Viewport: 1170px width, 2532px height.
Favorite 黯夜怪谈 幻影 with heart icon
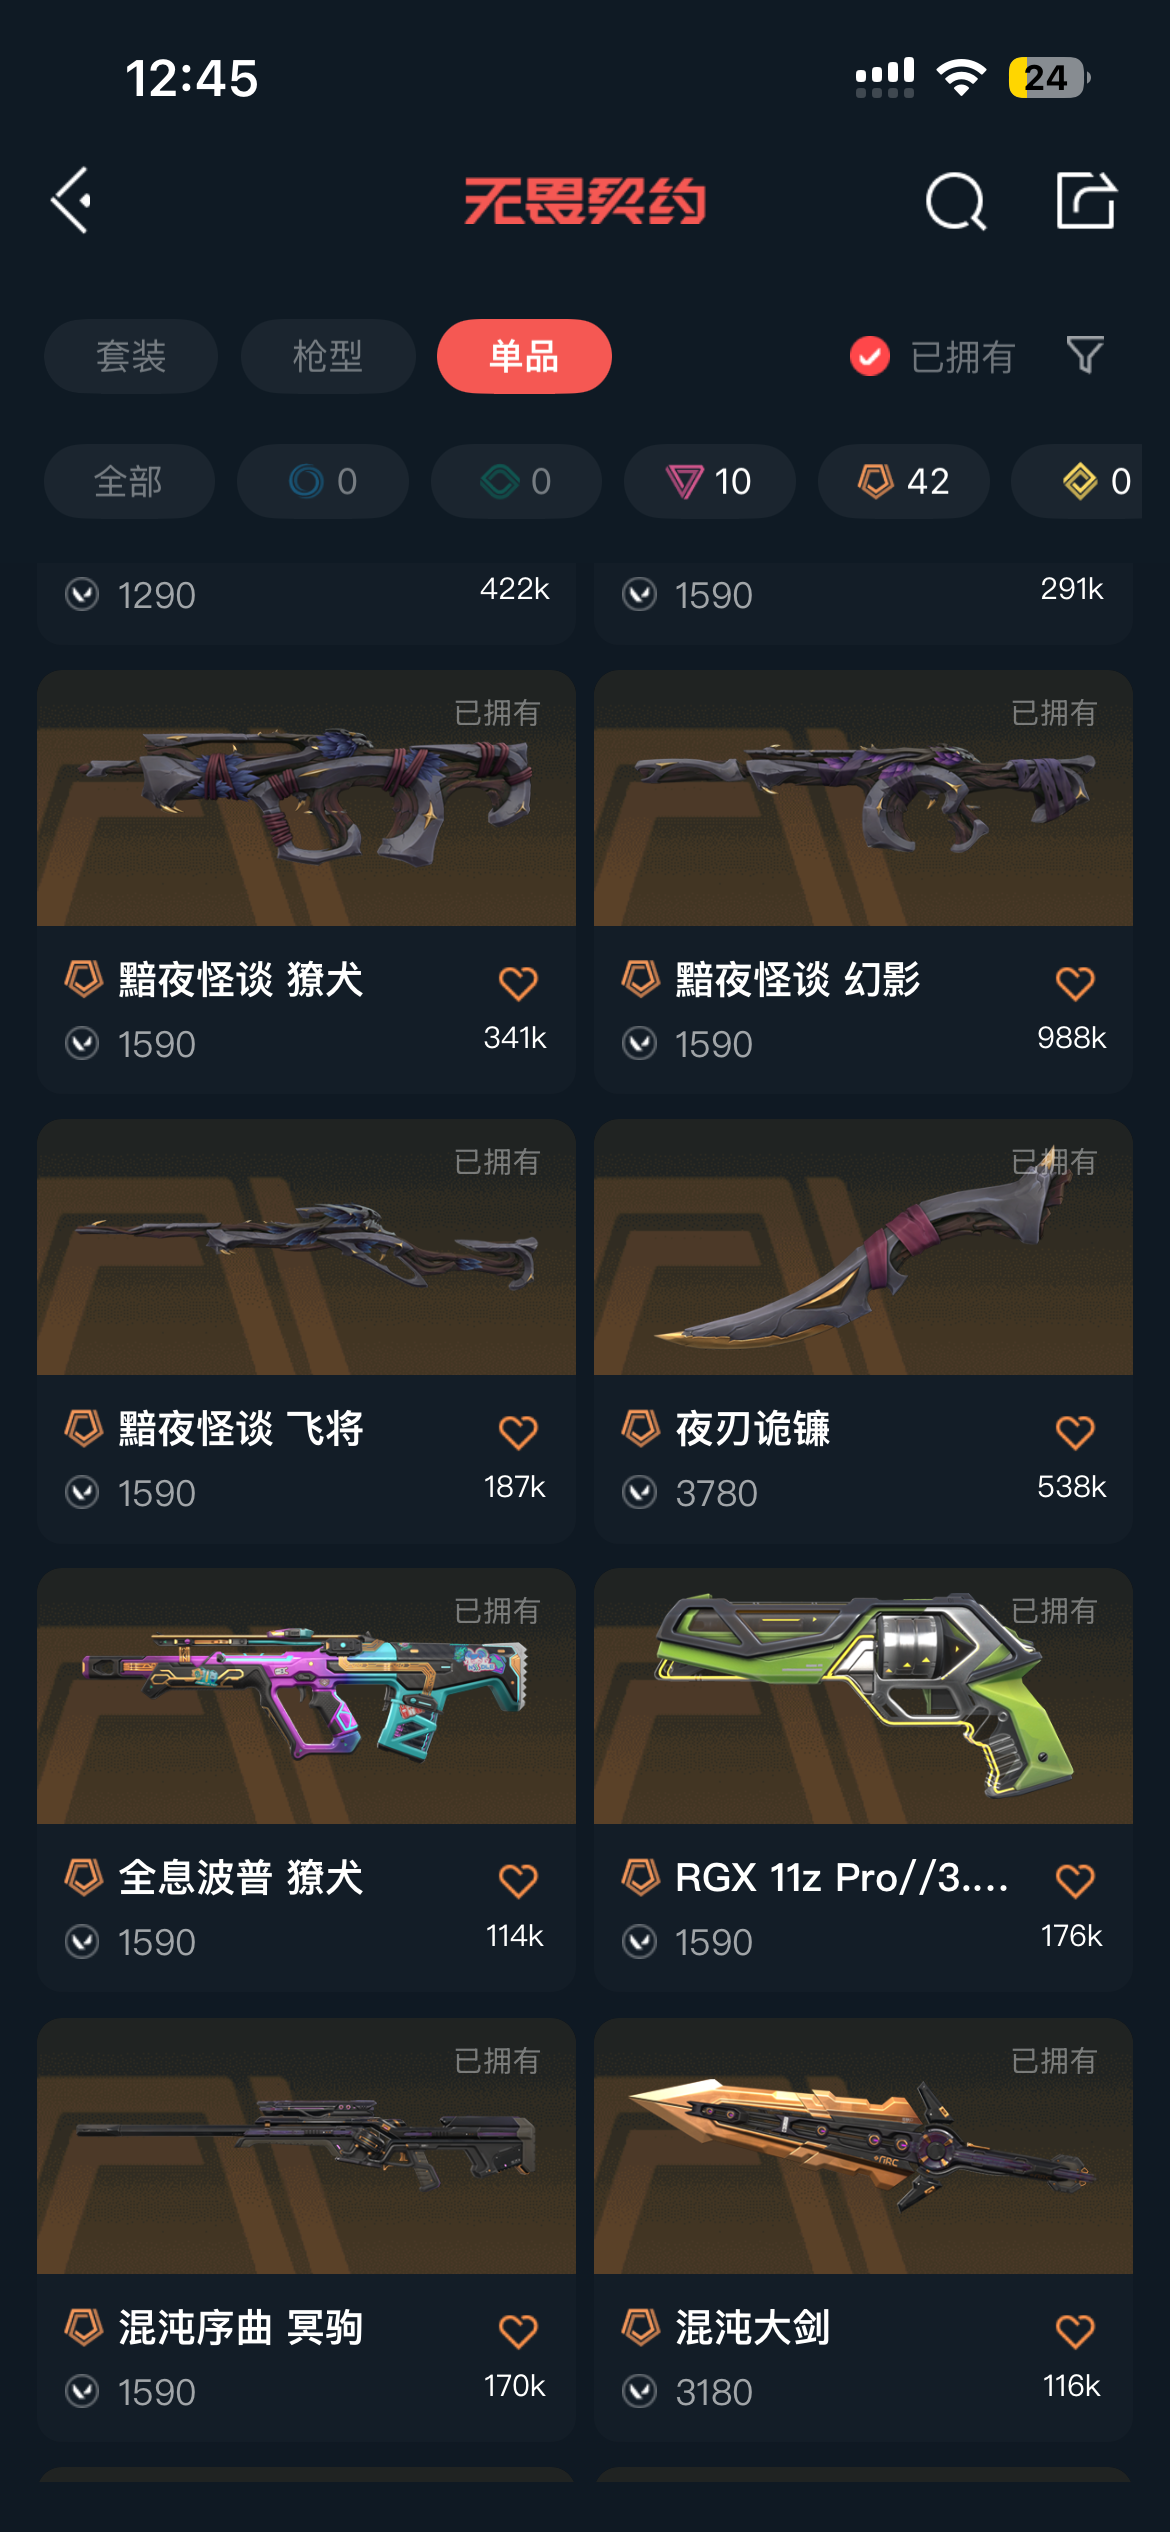tap(1075, 983)
